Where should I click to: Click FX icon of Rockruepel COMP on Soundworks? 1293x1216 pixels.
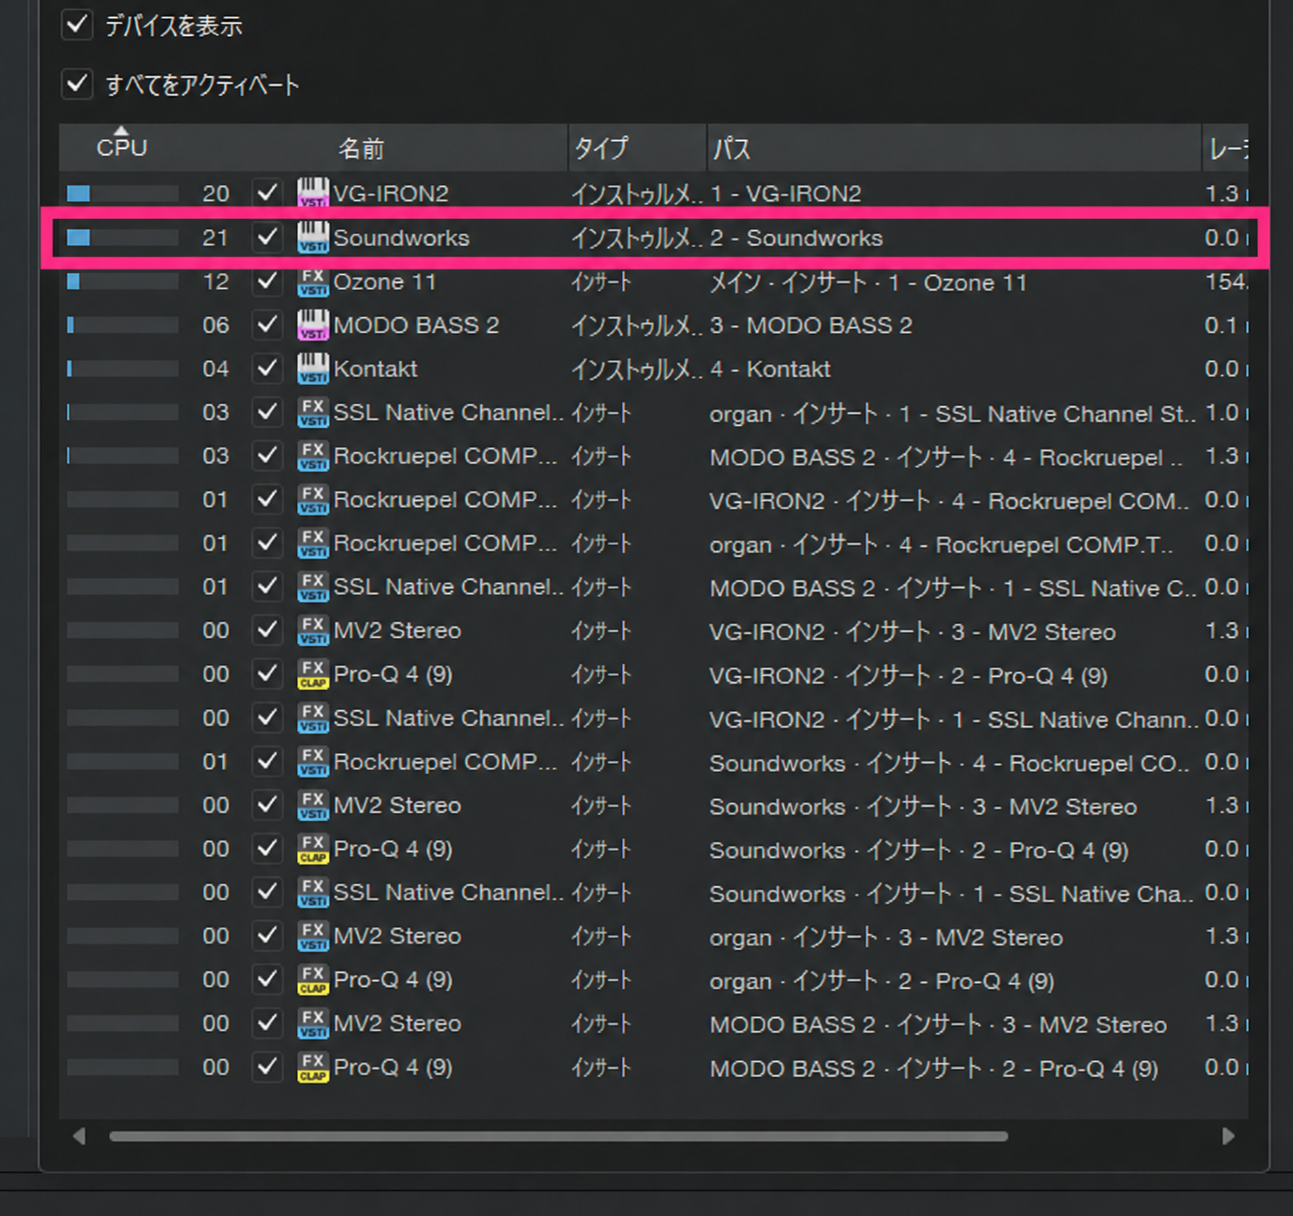click(313, 761)
